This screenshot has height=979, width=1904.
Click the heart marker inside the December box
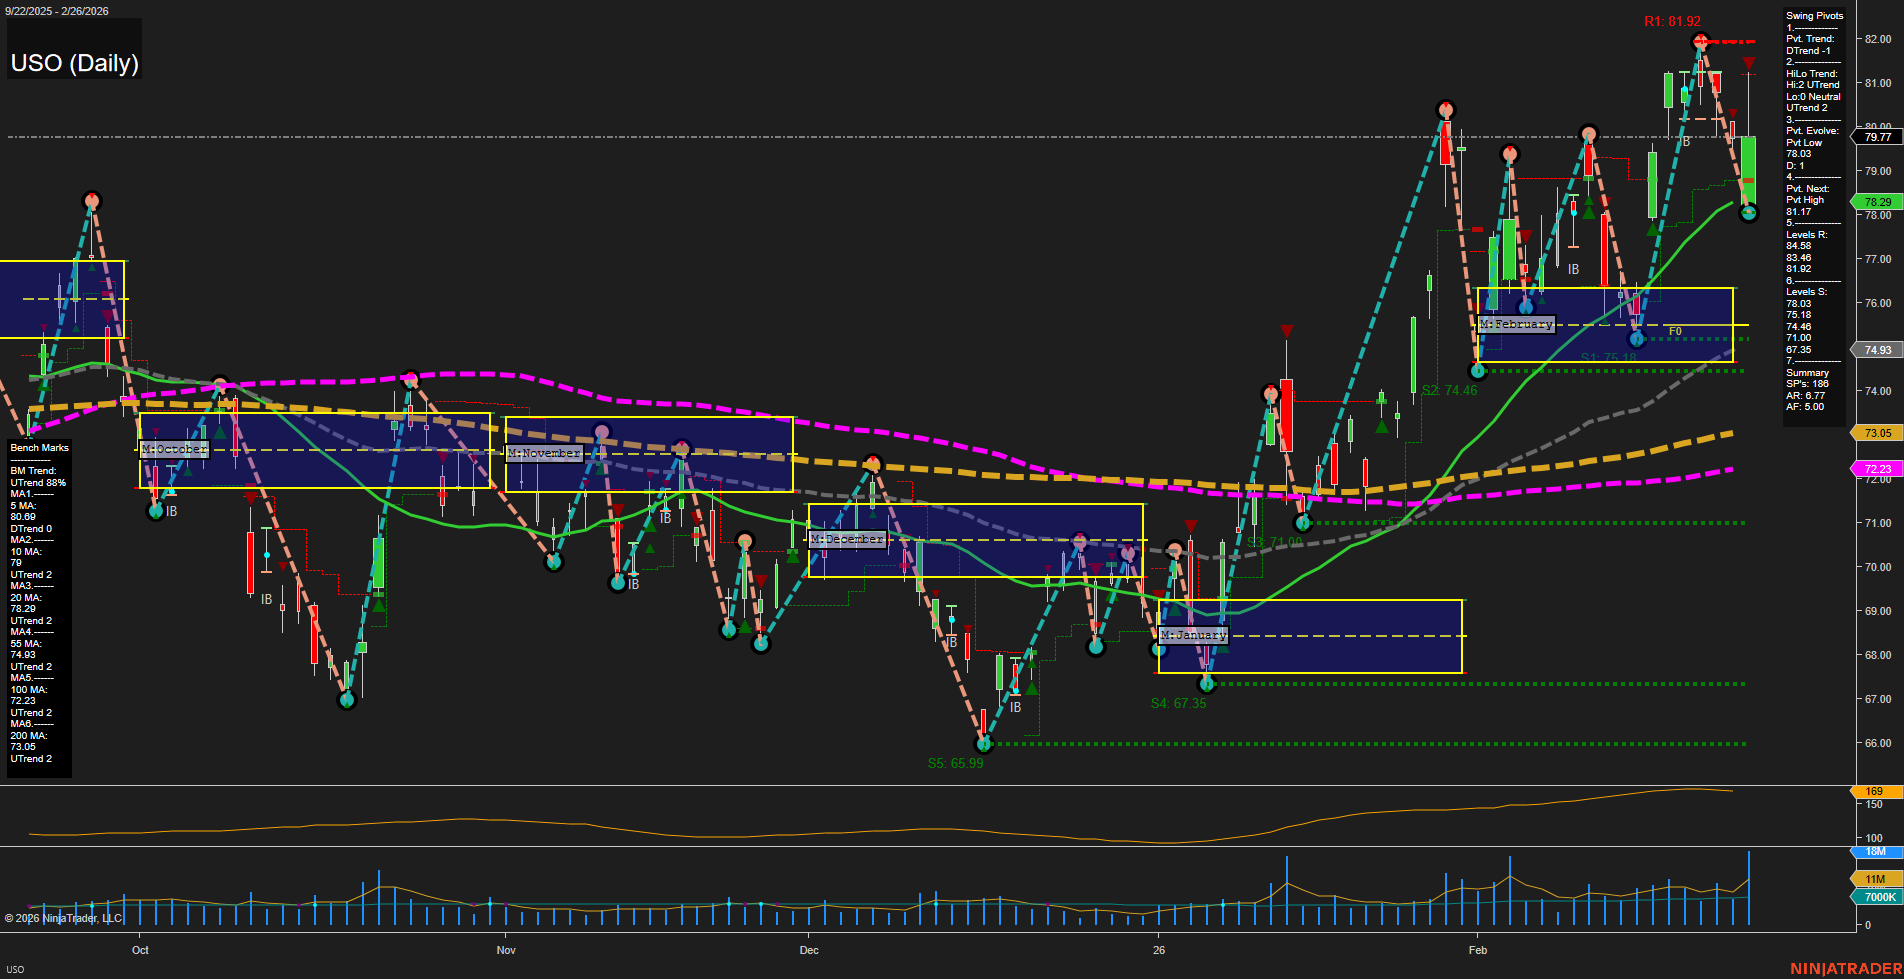click(1128, 552)
